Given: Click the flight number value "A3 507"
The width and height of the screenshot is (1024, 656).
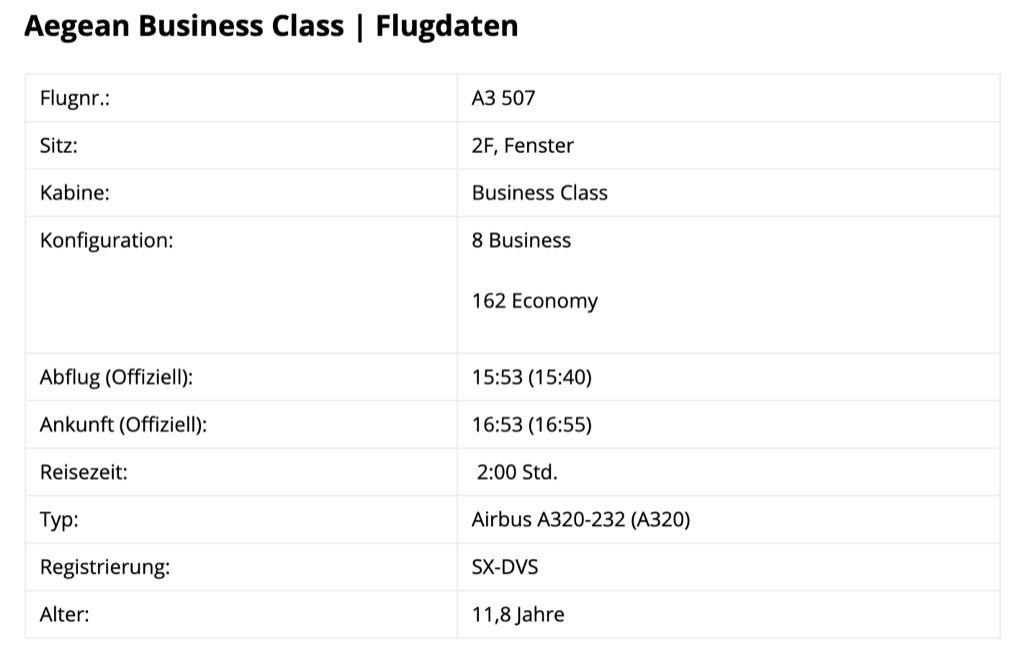Looking at the screenshot, I should point(503,98).
